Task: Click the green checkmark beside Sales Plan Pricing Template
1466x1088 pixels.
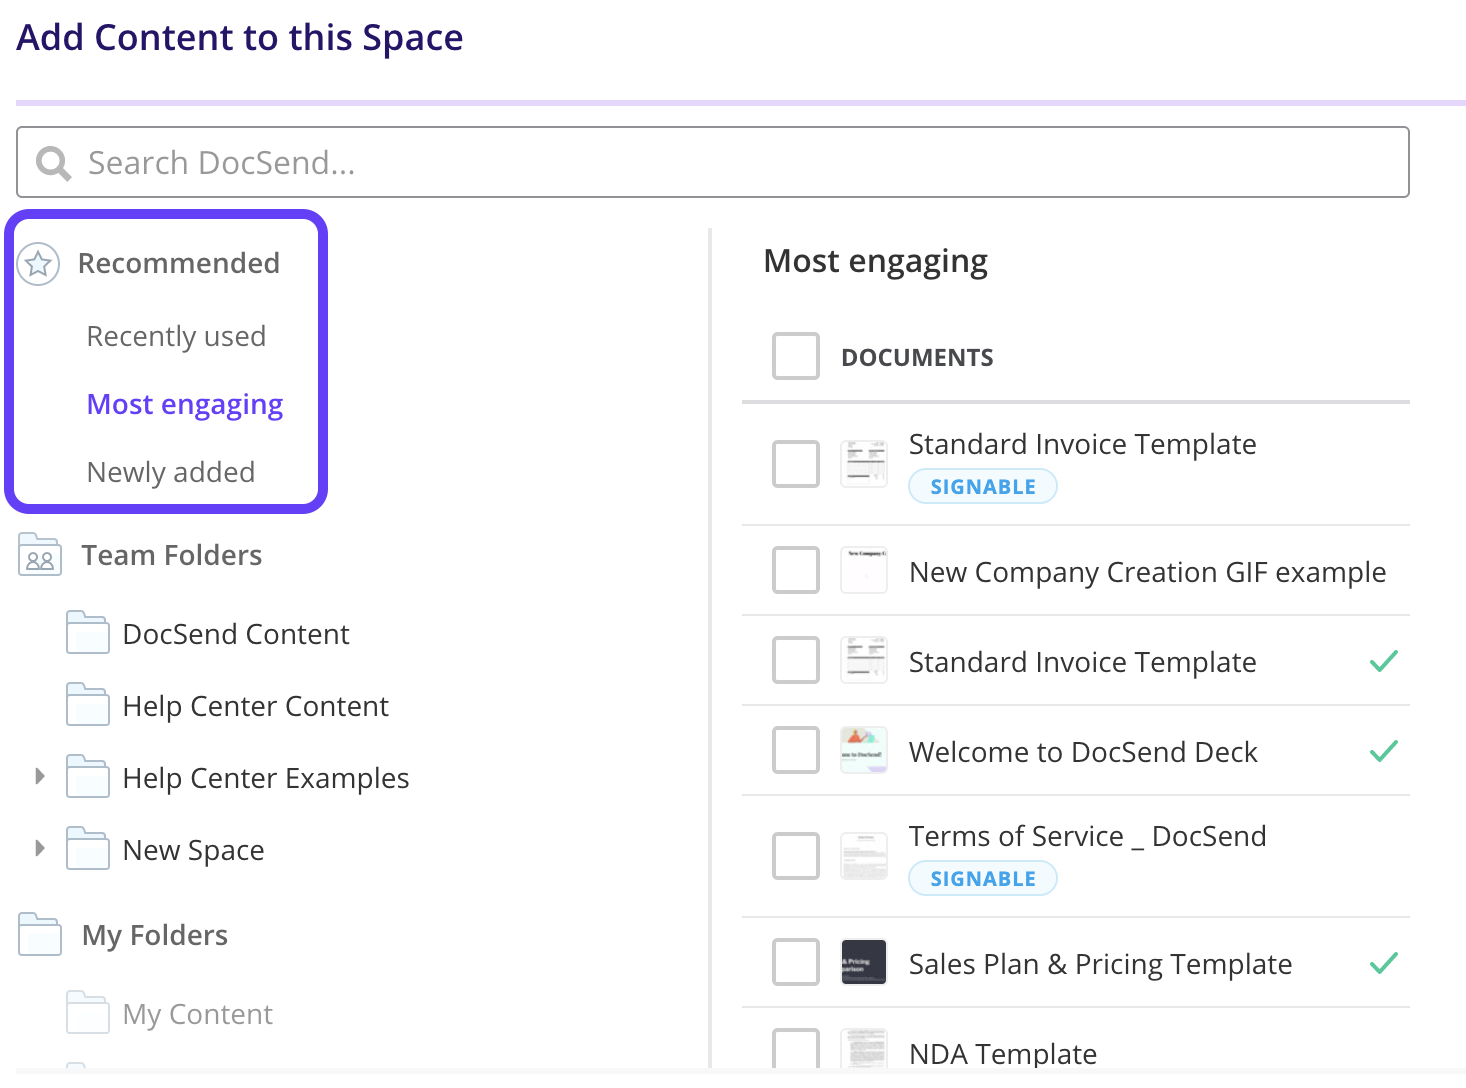Action: coord(1385,963)
